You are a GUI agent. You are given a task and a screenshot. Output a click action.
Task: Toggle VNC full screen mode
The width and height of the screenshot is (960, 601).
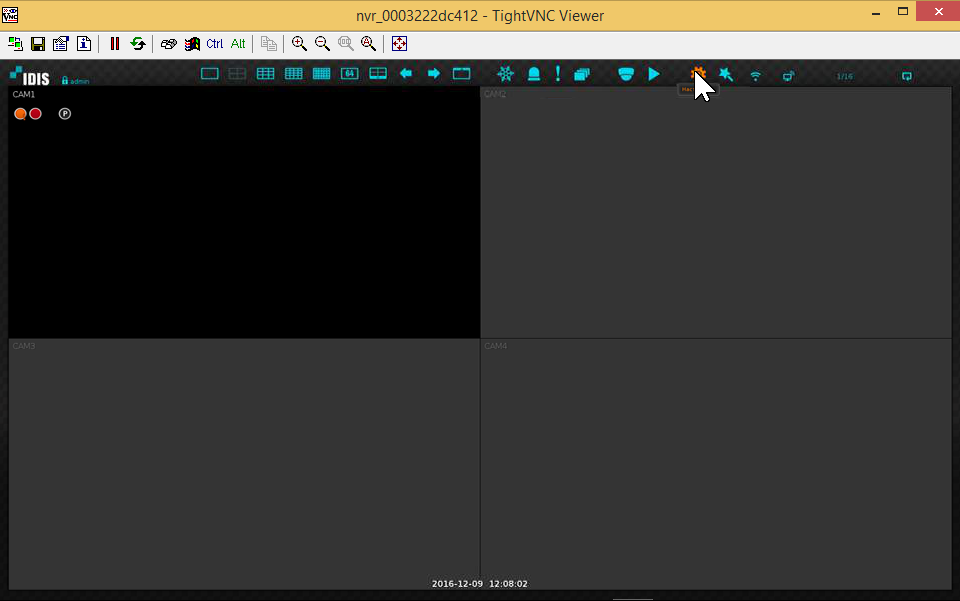tap(399, 43)
